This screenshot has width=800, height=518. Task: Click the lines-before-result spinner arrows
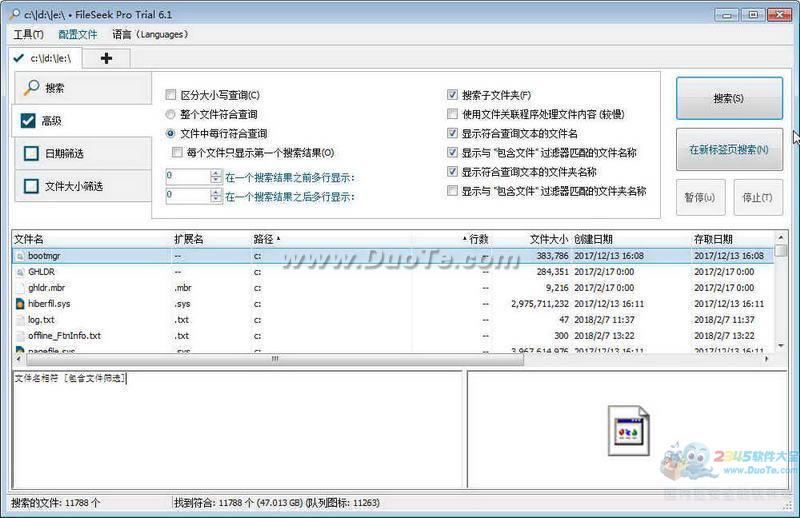point(216,177)
